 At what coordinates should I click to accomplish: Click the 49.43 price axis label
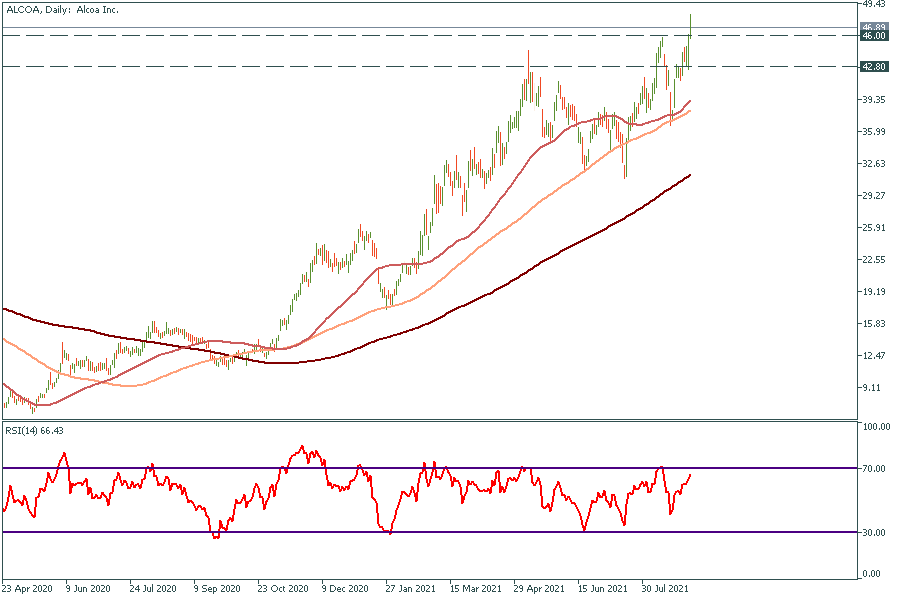[874, 4]
